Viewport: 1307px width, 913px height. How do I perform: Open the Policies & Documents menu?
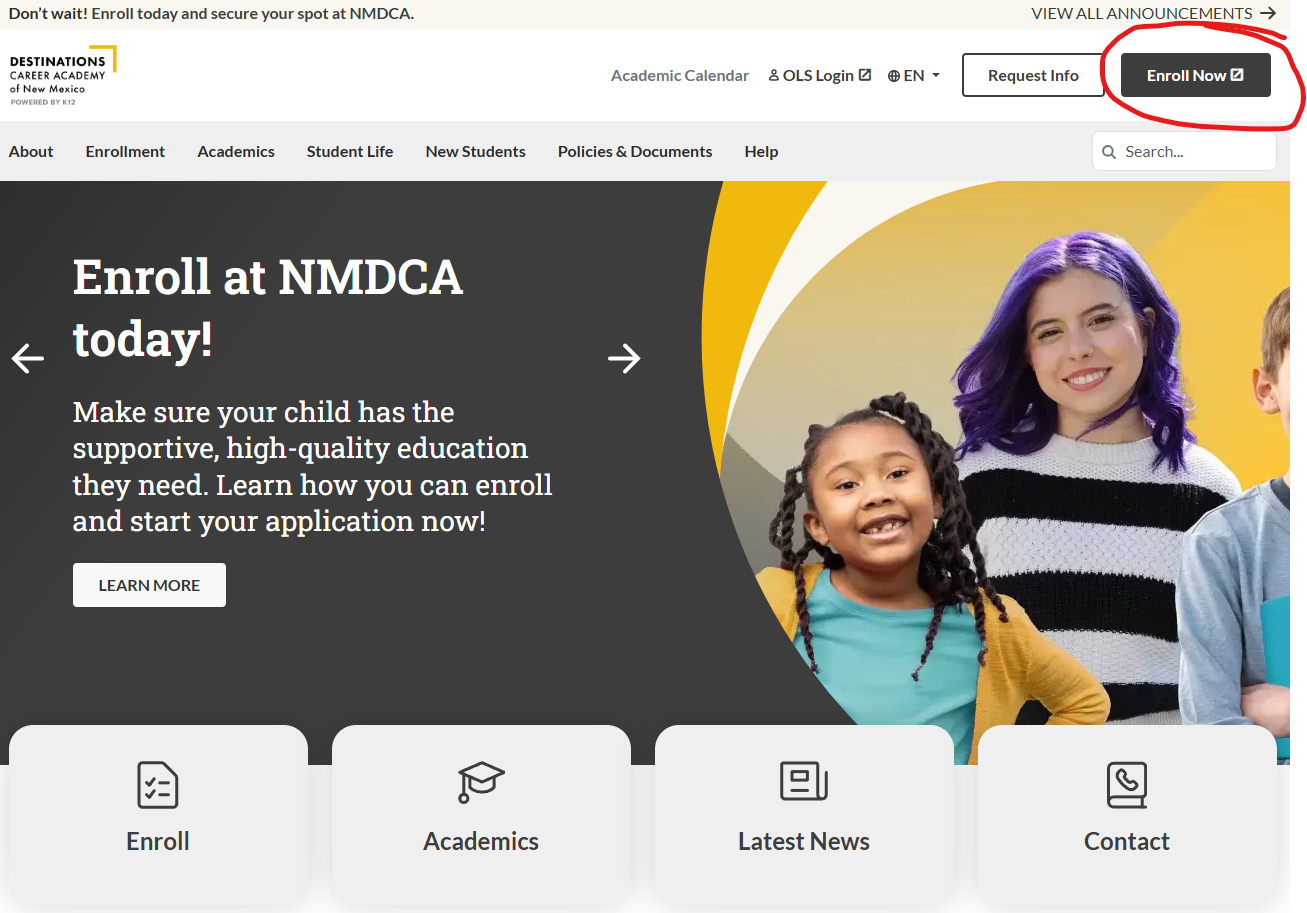[635, 152]
